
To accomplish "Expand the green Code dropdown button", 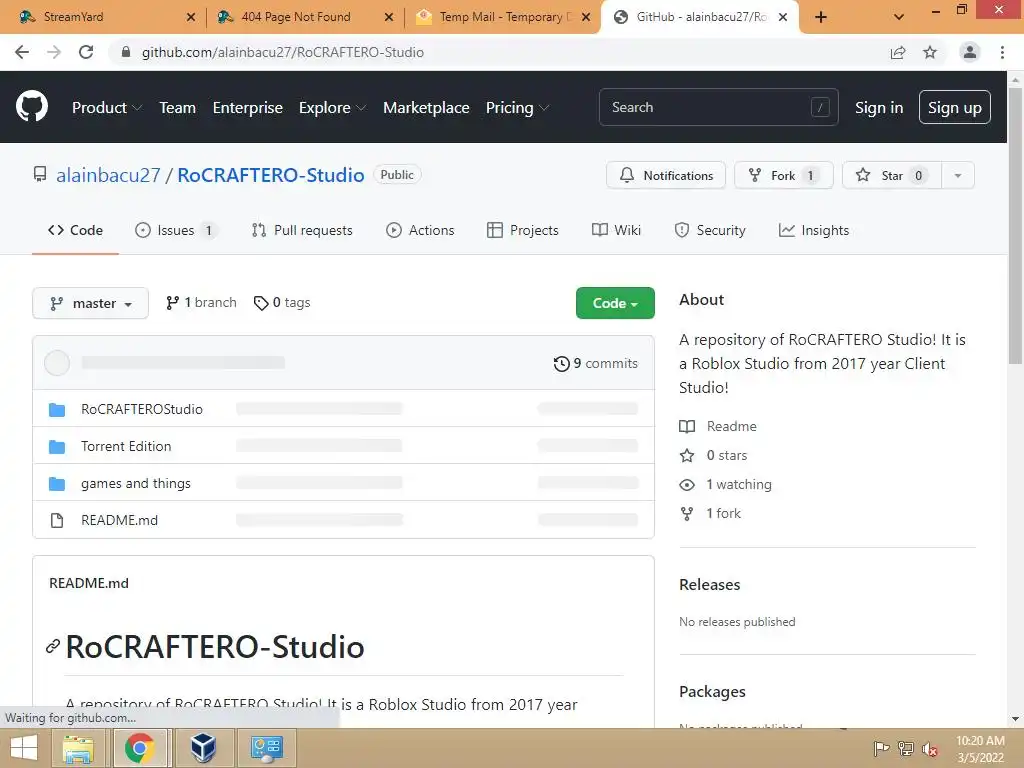I will [x=615, y=303].
